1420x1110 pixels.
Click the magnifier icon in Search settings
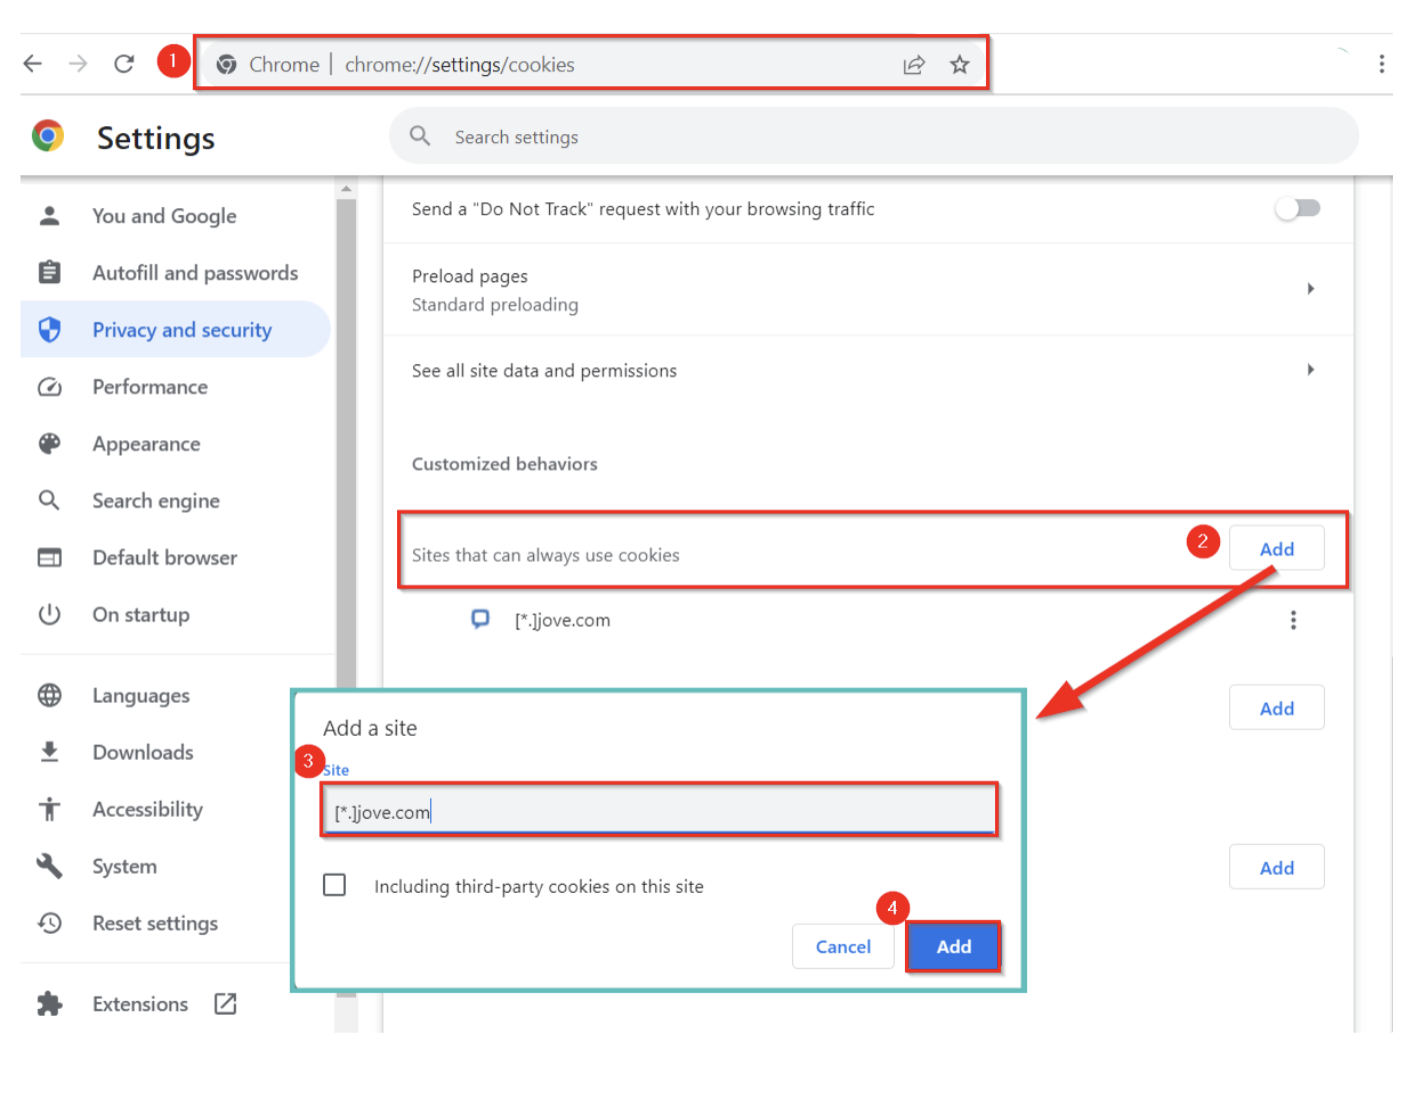[420, 136]
